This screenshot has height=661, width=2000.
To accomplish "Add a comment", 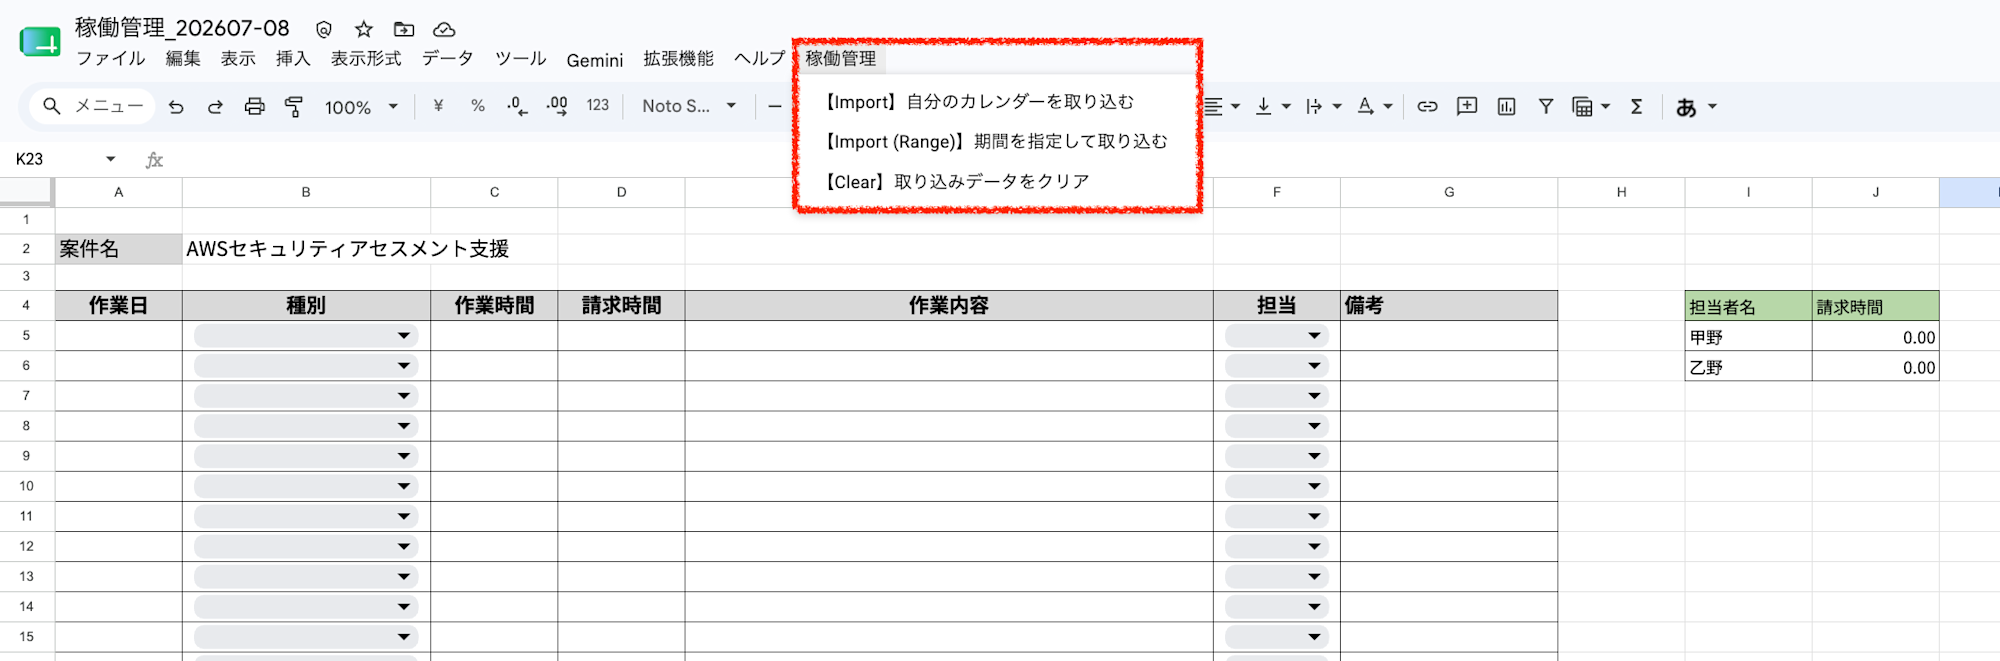I will click(1467, 106).
